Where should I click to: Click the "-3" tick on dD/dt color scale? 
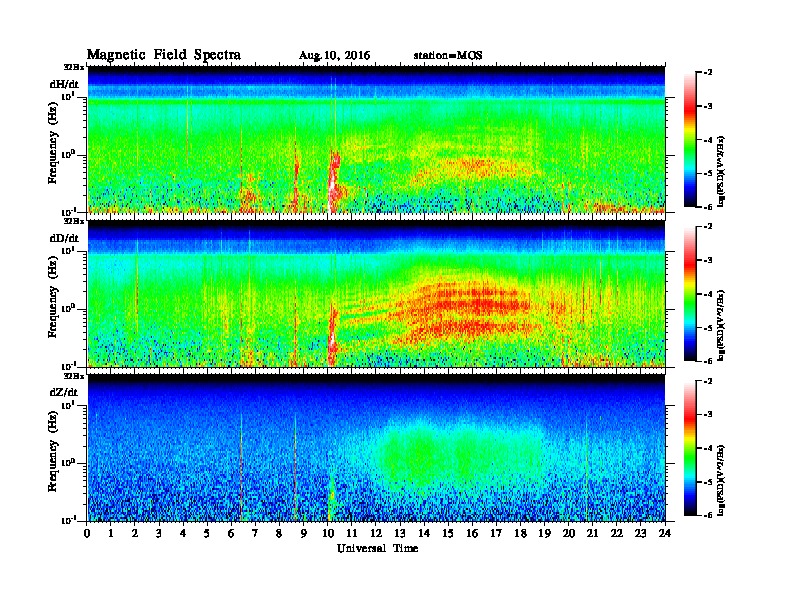[x=708, y=261]
